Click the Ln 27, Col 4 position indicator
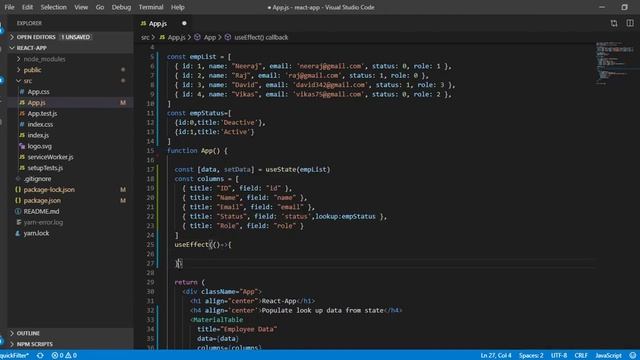640x360 pixels. click(x=496, y=355)
